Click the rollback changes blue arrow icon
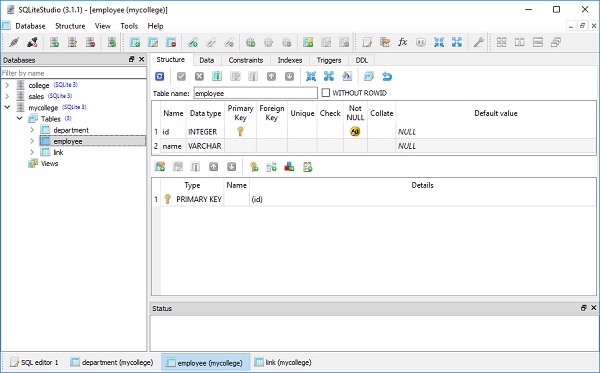Screen dimensions: 600x373 [387, 77]
